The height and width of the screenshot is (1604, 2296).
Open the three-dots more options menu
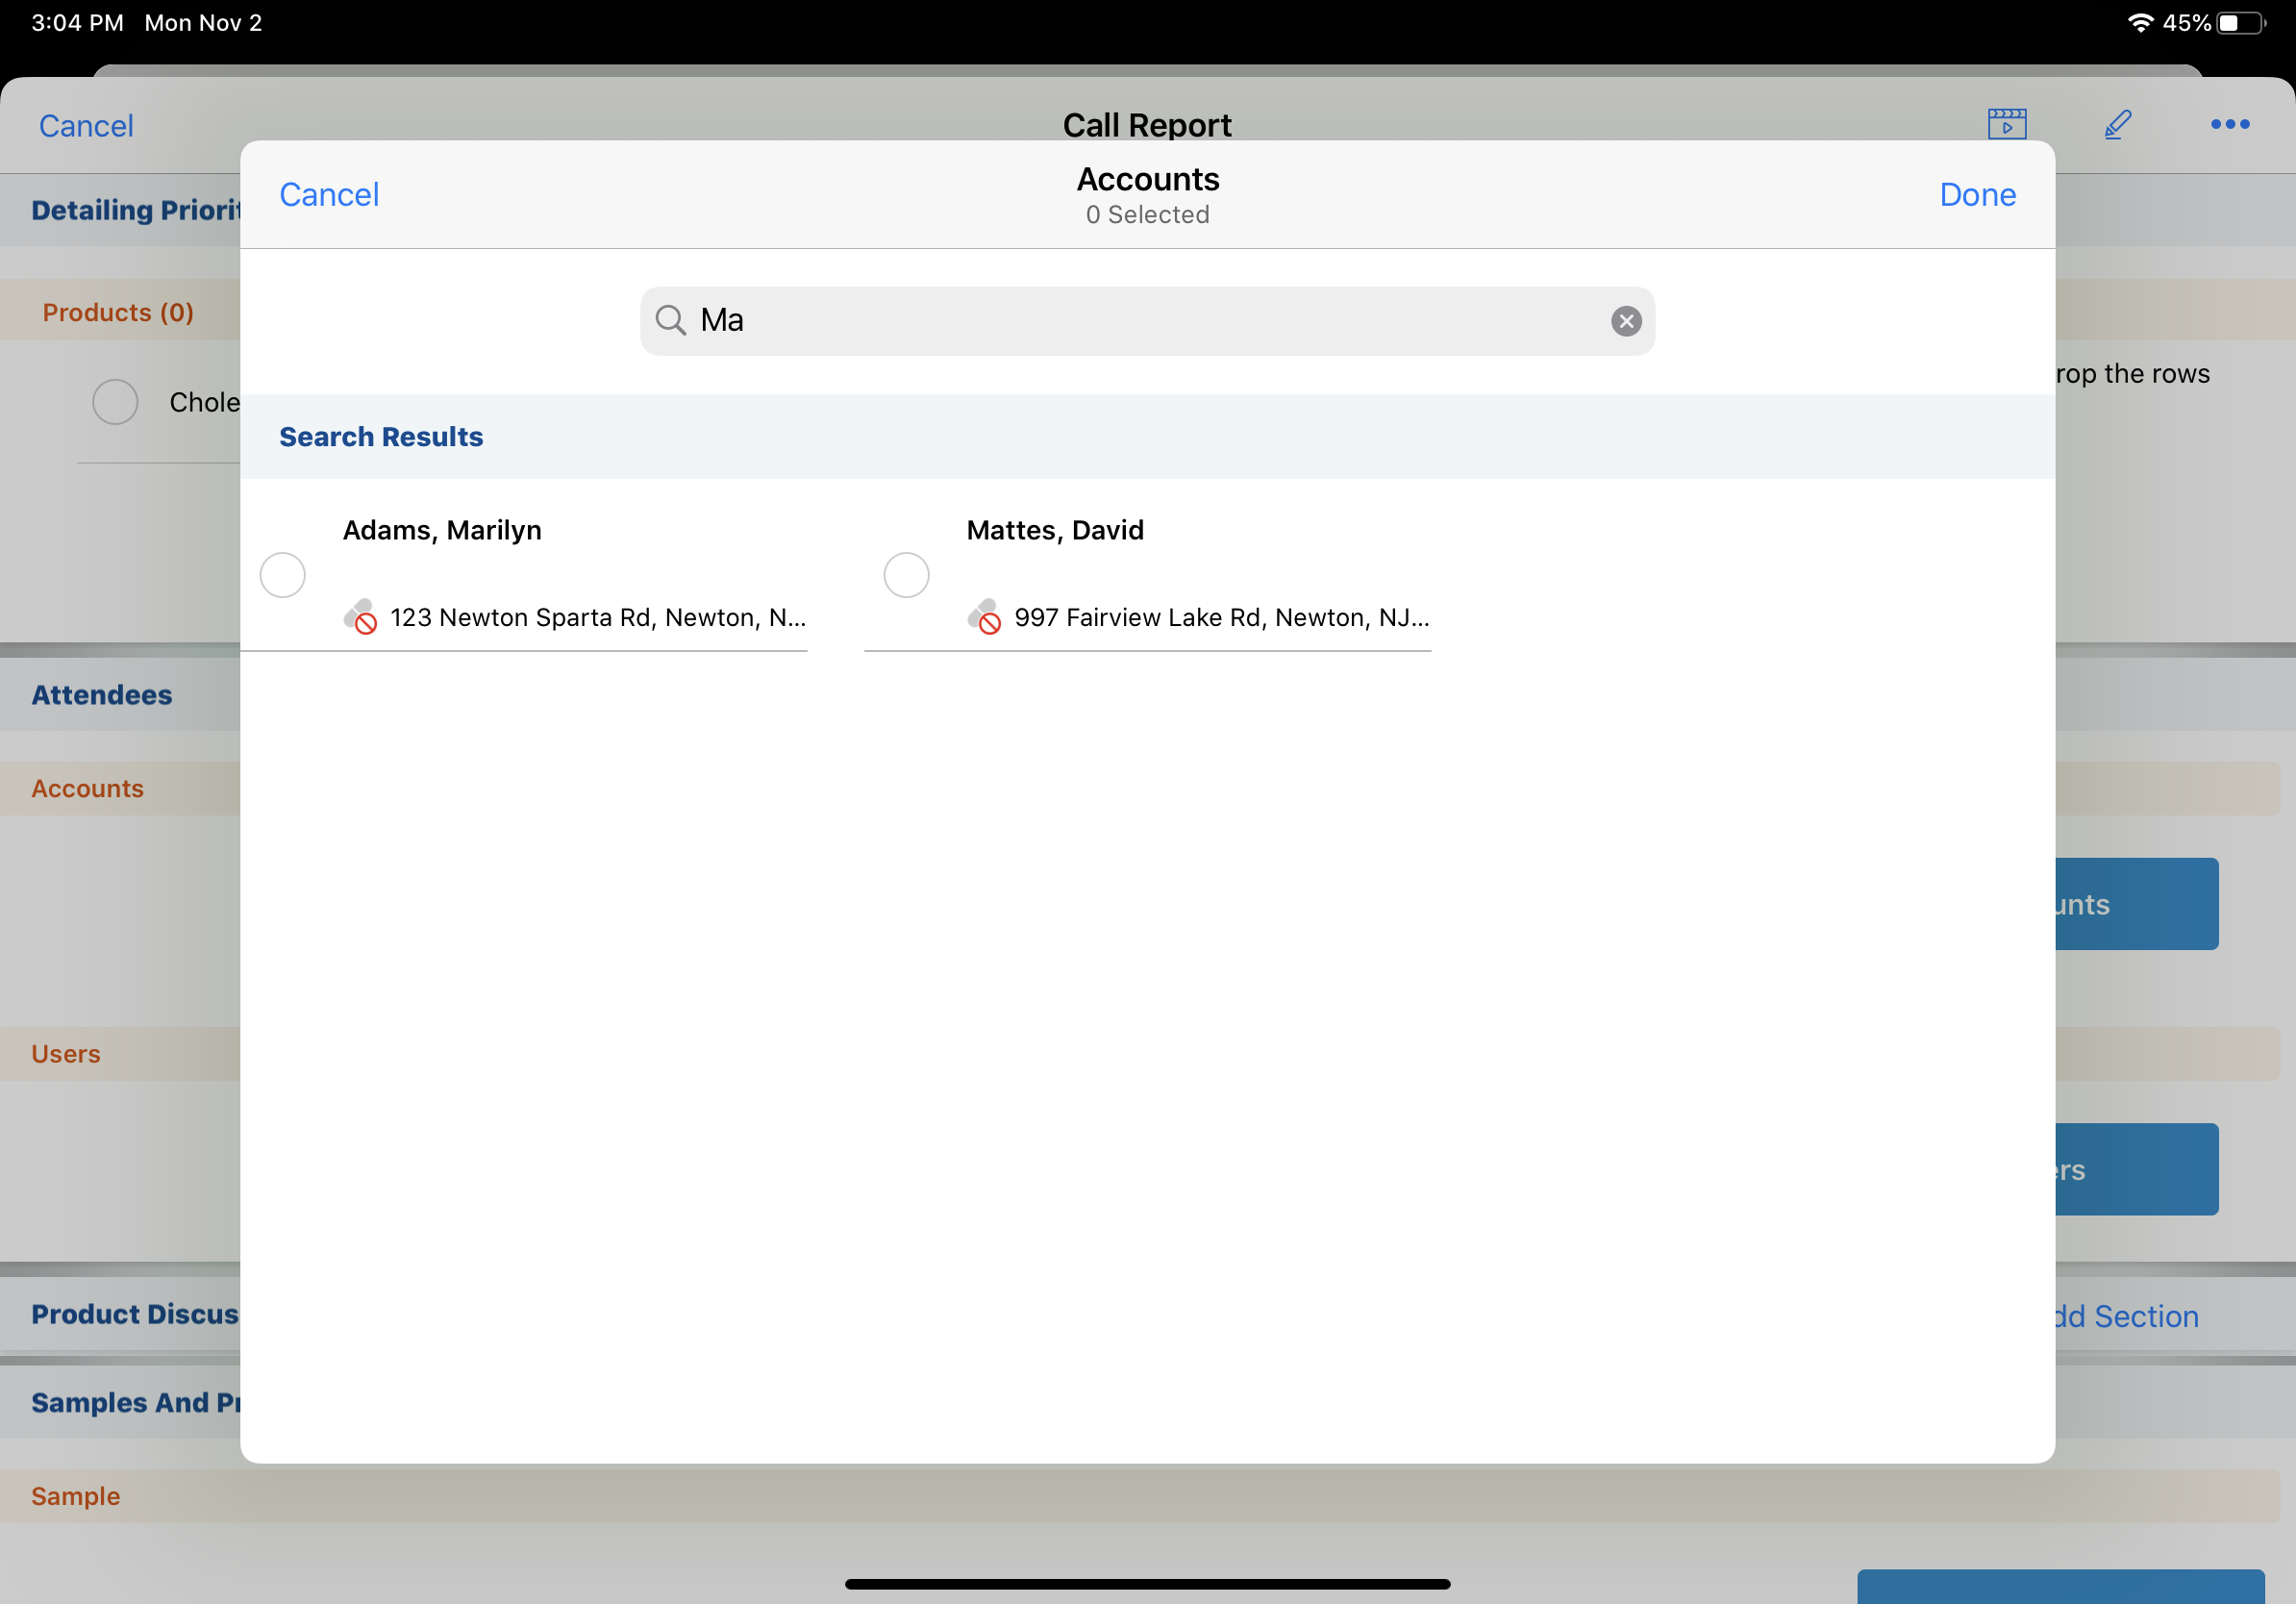pos(2229,124)
